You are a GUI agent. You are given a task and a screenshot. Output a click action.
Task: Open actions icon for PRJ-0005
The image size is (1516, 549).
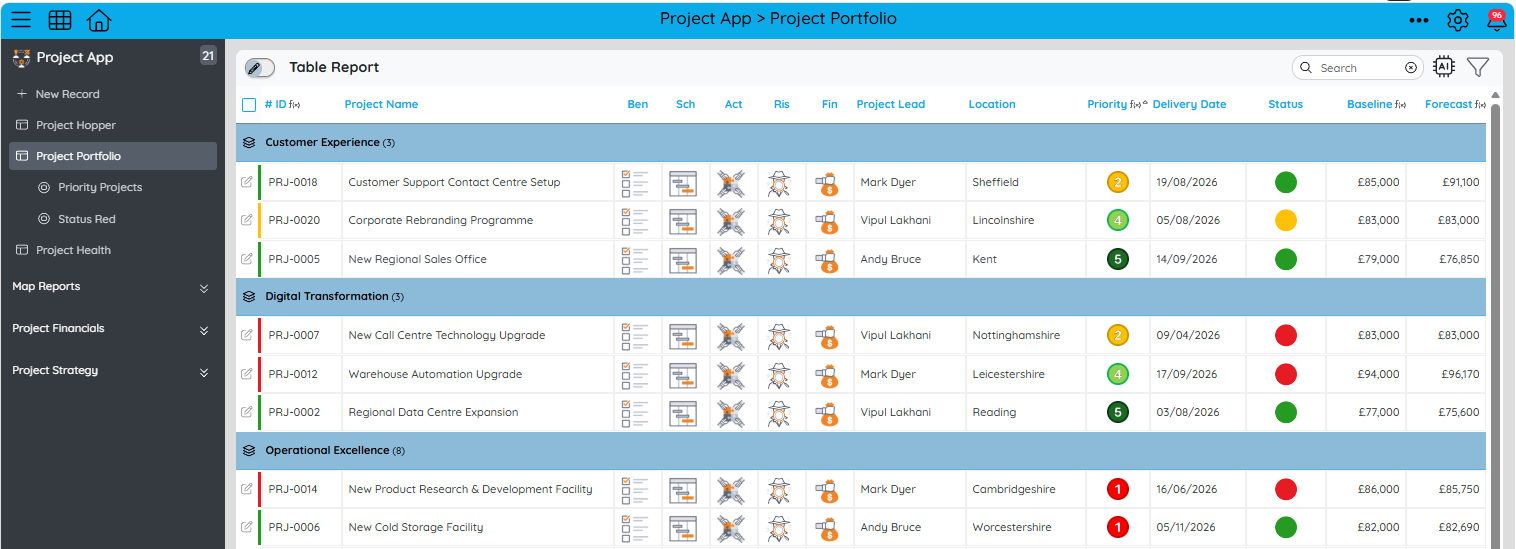coord(731,260)
